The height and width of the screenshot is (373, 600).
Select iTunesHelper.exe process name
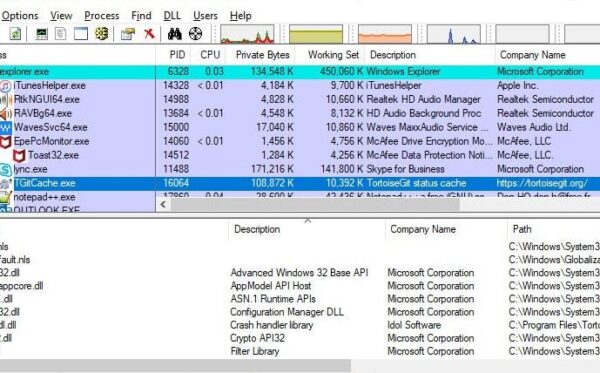coord(49,86)
